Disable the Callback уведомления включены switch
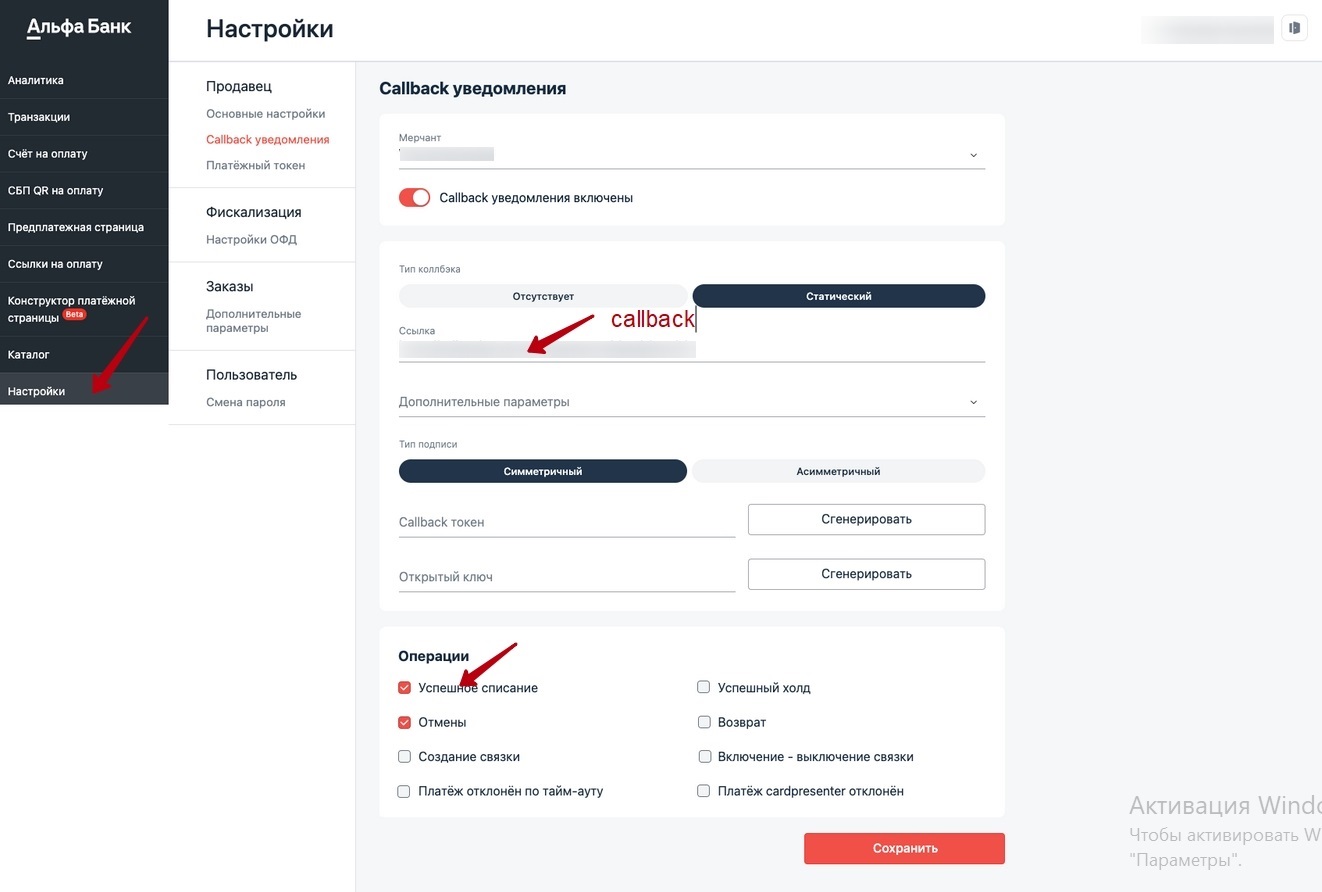 tap(414, 198)
